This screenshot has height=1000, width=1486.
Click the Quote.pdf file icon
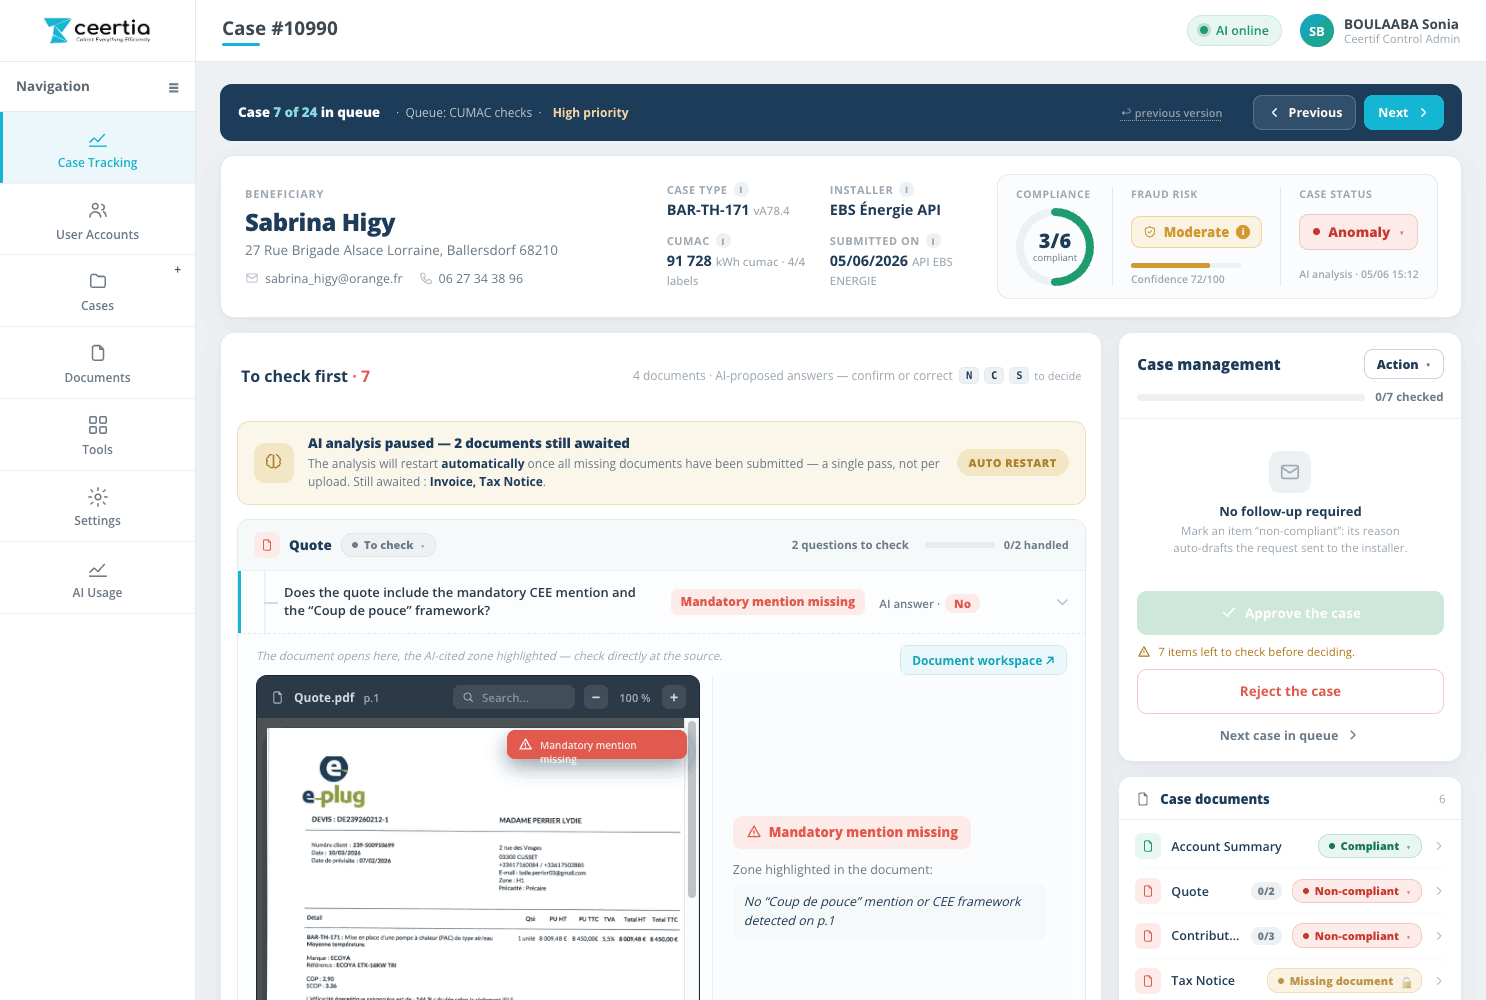click(278, 698)
